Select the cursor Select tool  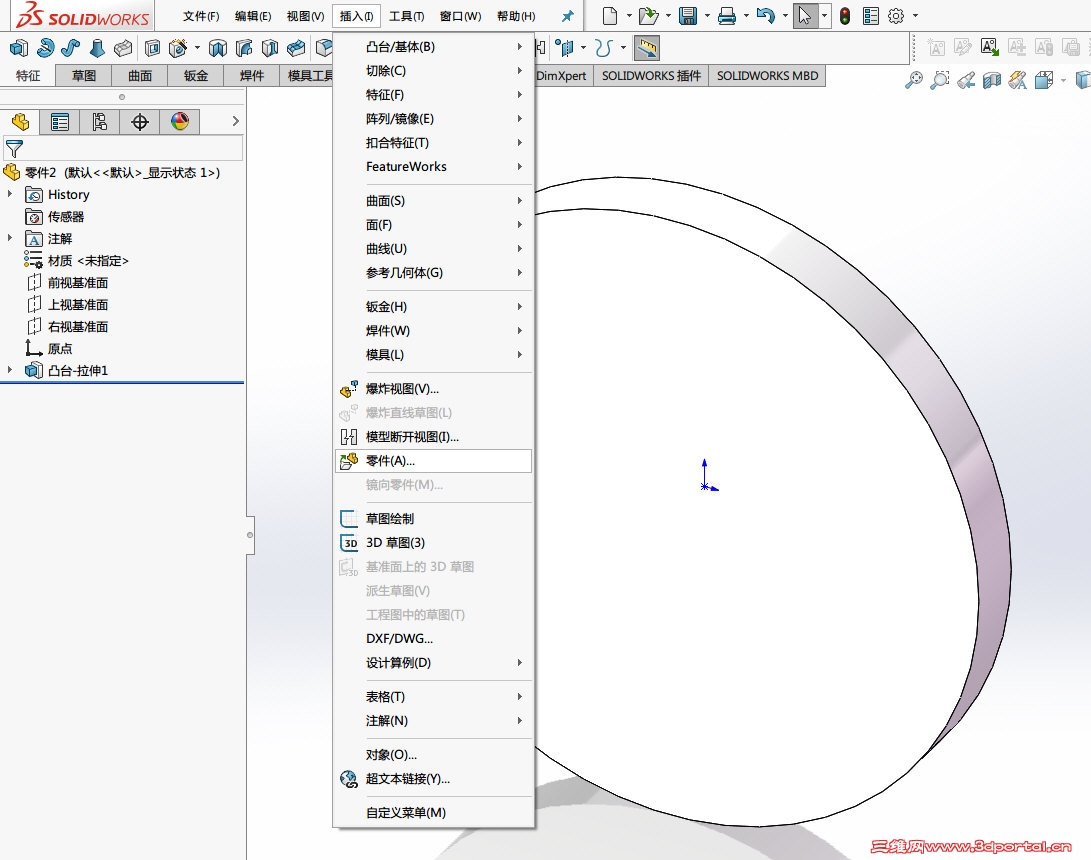click(x=805, y=15)
